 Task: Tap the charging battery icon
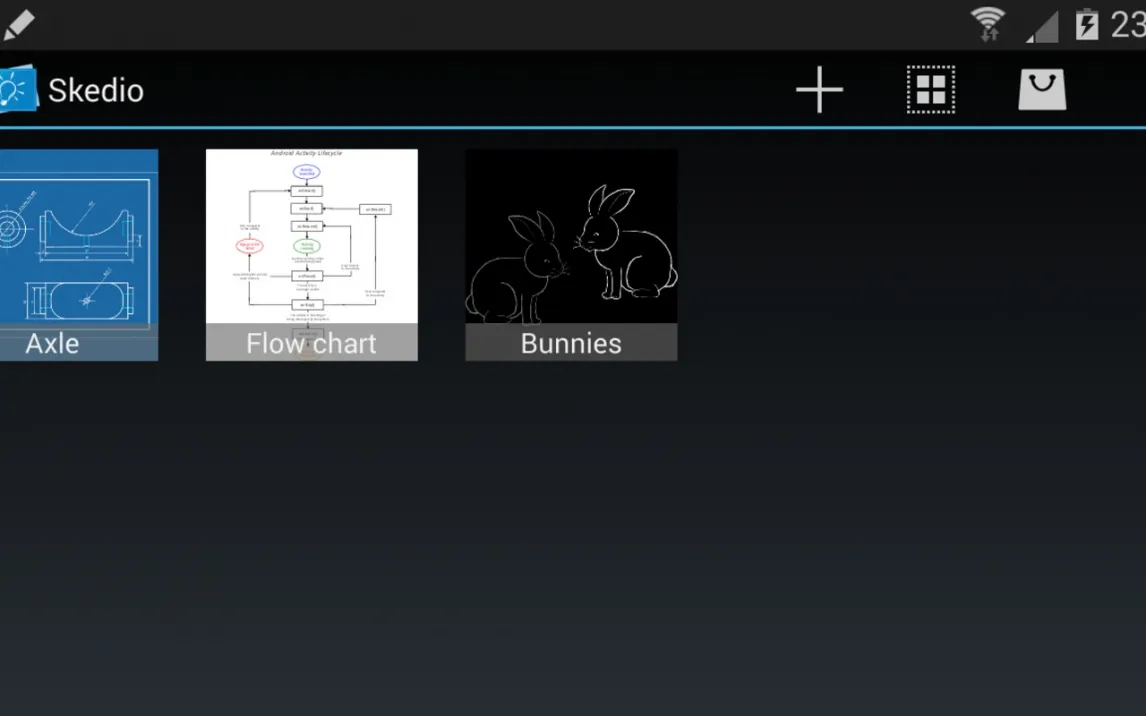point(1086,24)
